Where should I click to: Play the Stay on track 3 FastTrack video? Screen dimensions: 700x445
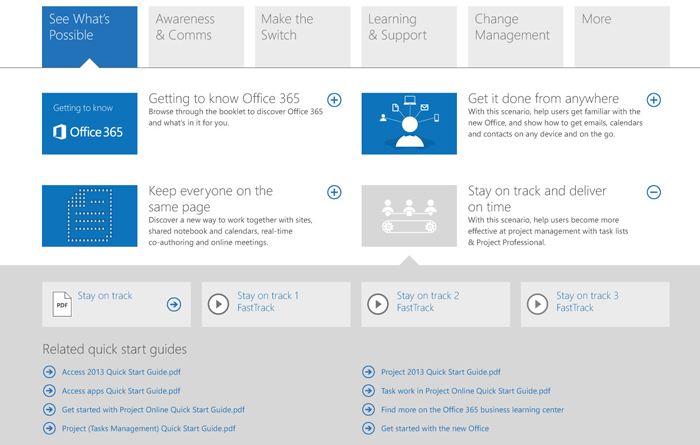(537, 304)
